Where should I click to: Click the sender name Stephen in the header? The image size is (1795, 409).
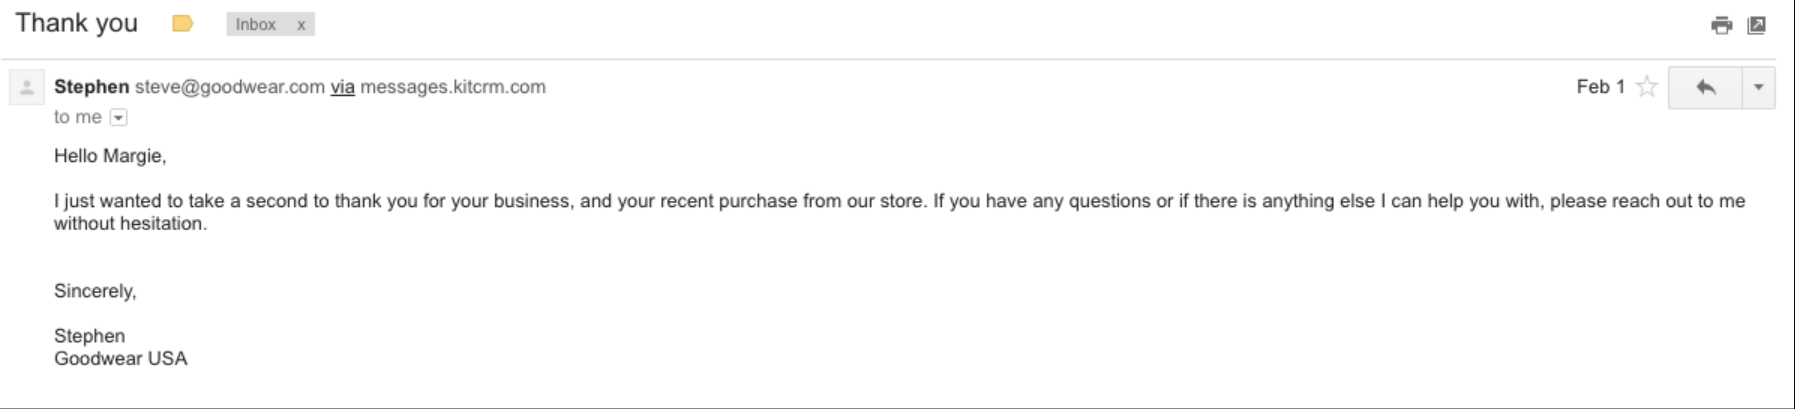91,87
